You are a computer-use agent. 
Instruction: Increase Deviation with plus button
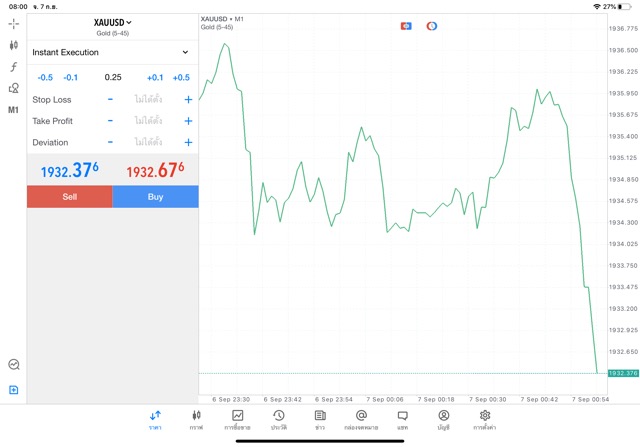click(188, 142)
